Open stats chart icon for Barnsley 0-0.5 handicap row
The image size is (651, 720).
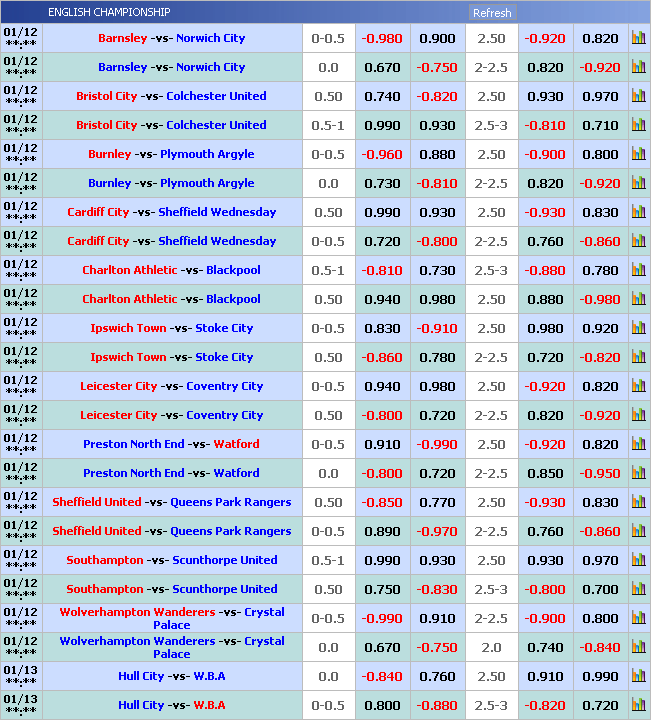[638, 38]
